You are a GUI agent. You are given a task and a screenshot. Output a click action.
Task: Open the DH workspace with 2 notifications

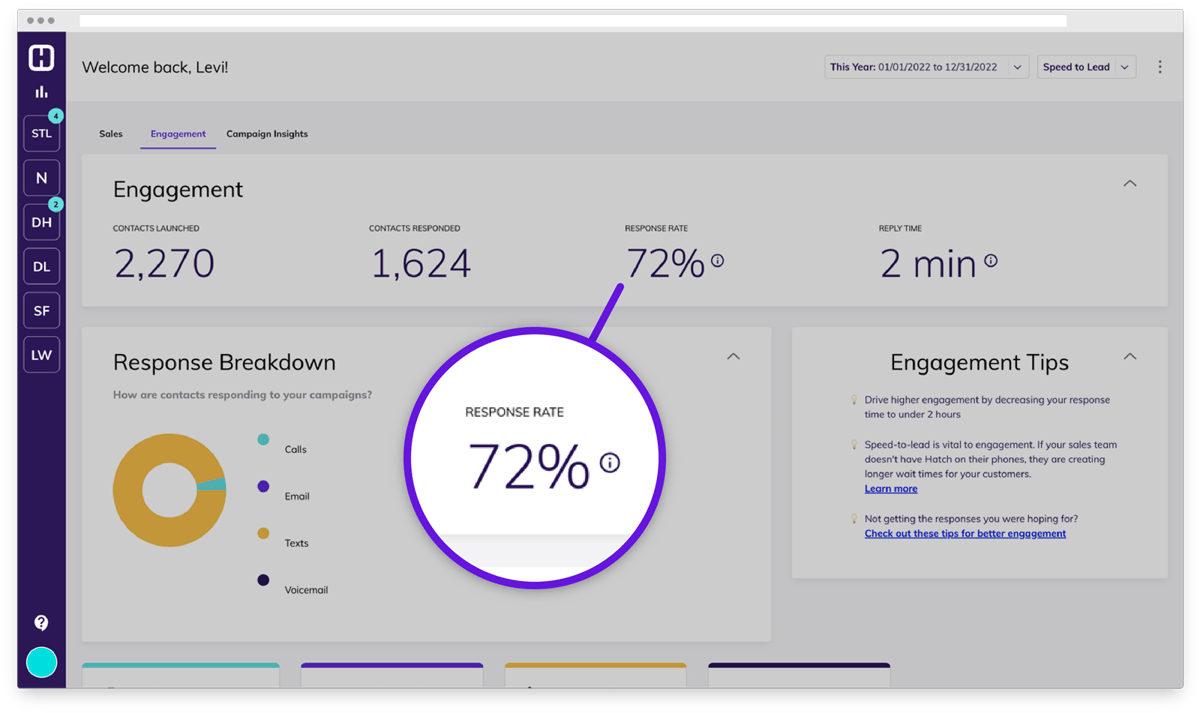tap(41, 222)
